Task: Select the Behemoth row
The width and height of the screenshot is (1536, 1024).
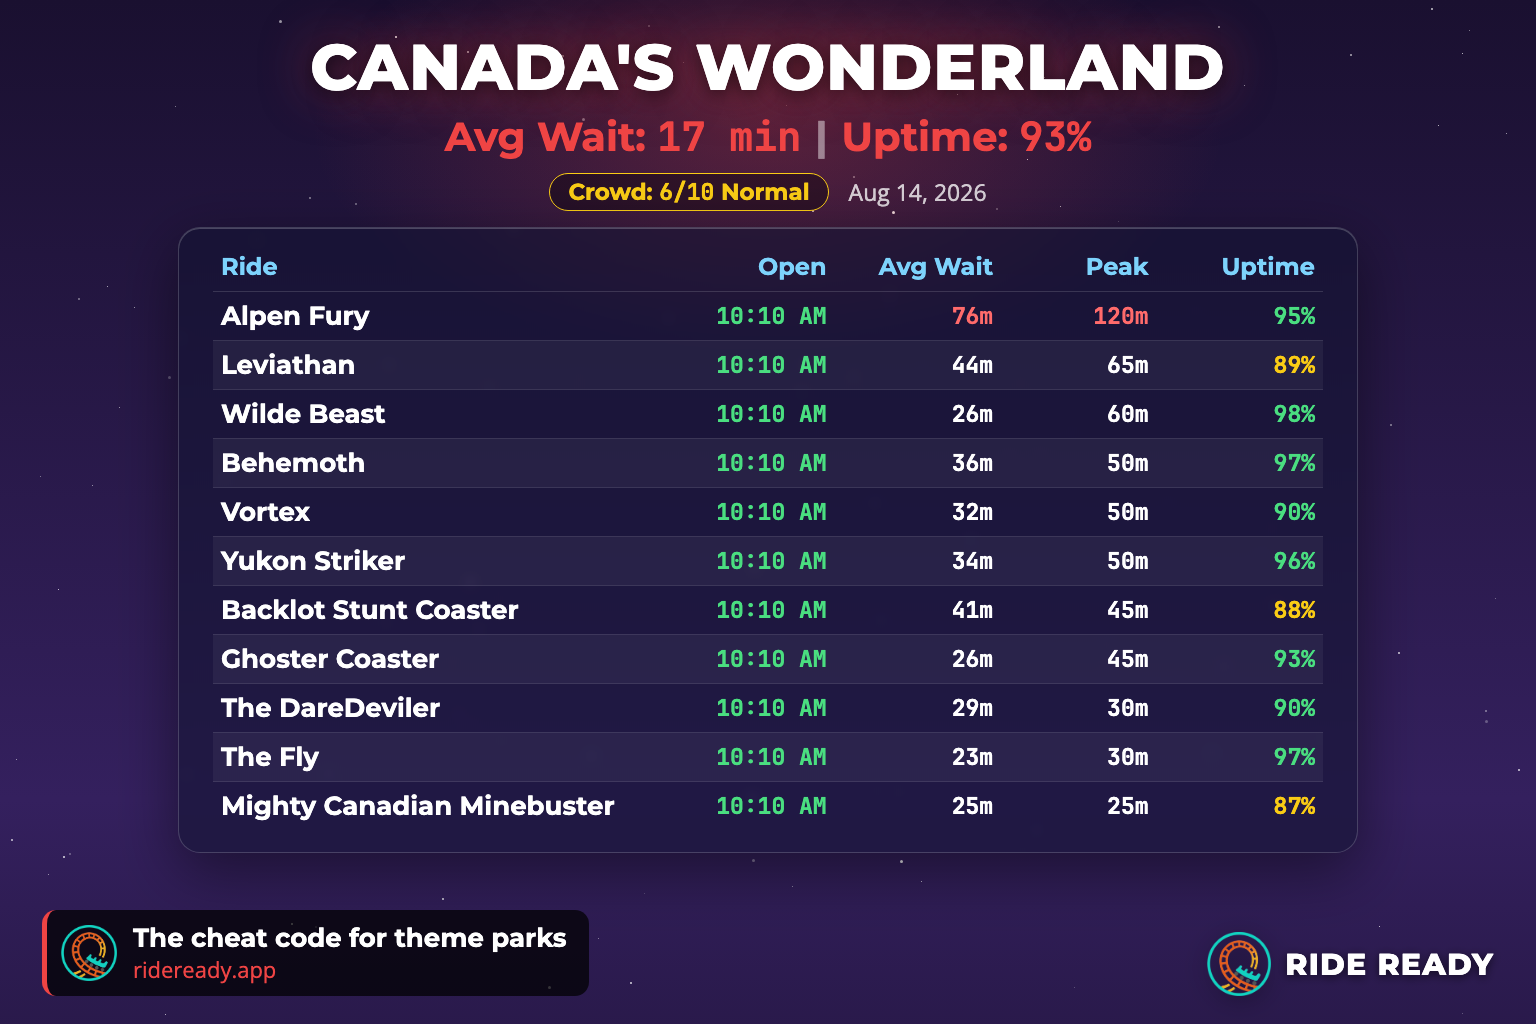Action: [768, 463]
